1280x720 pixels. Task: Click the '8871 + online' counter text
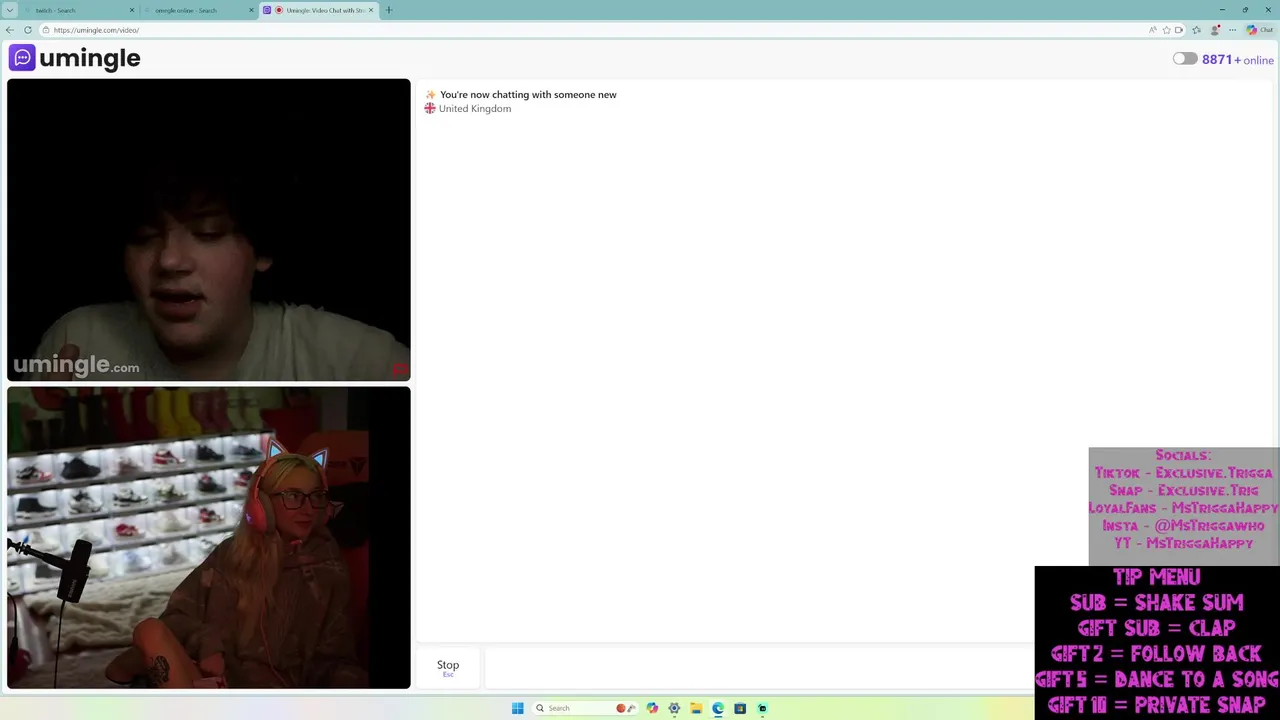1238,60
